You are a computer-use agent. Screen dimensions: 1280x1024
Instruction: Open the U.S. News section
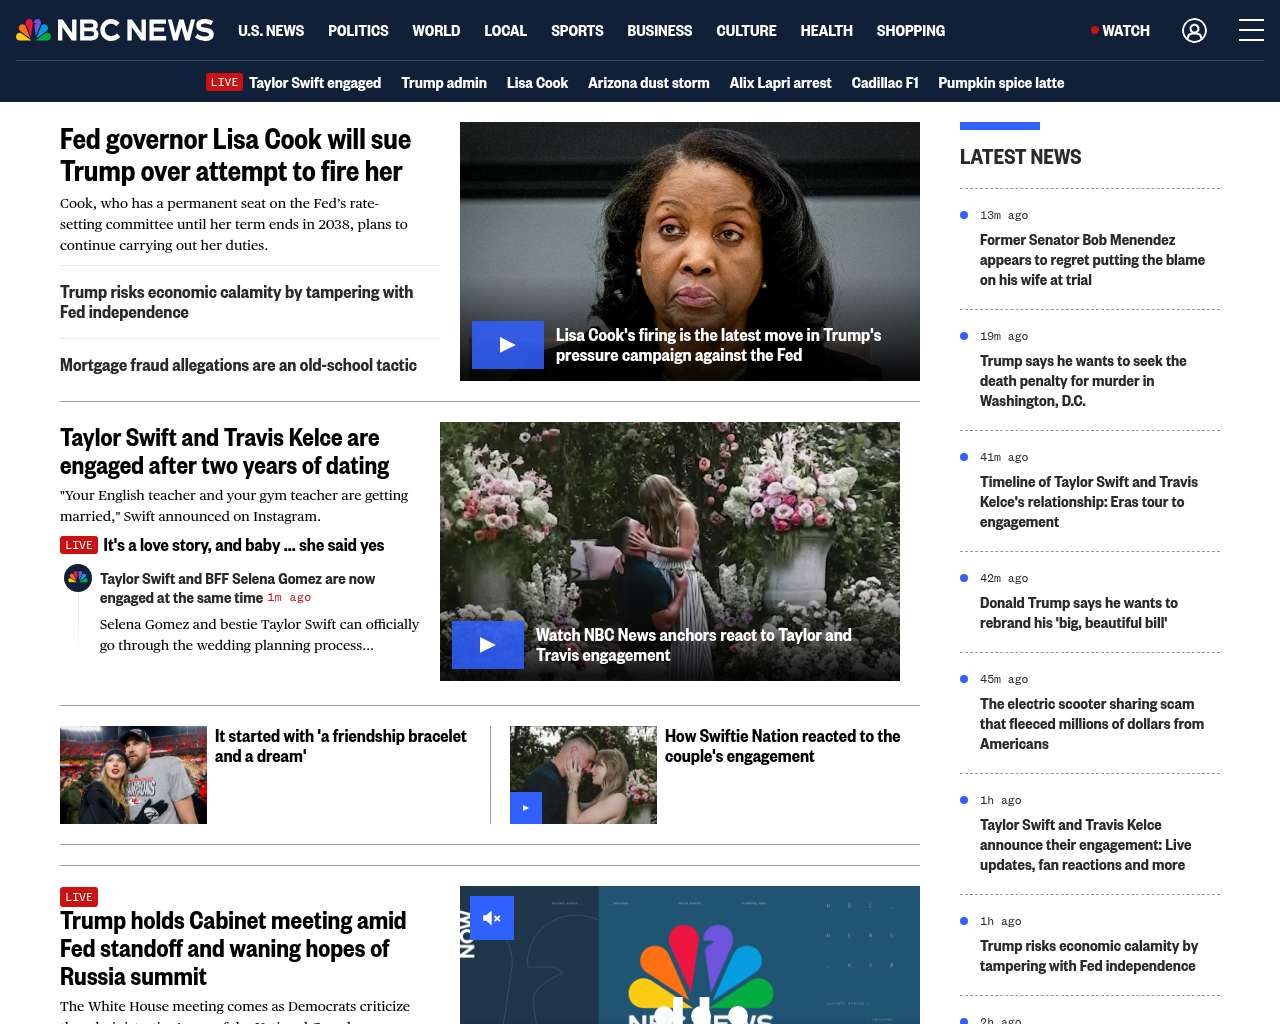tap(271, 31)
